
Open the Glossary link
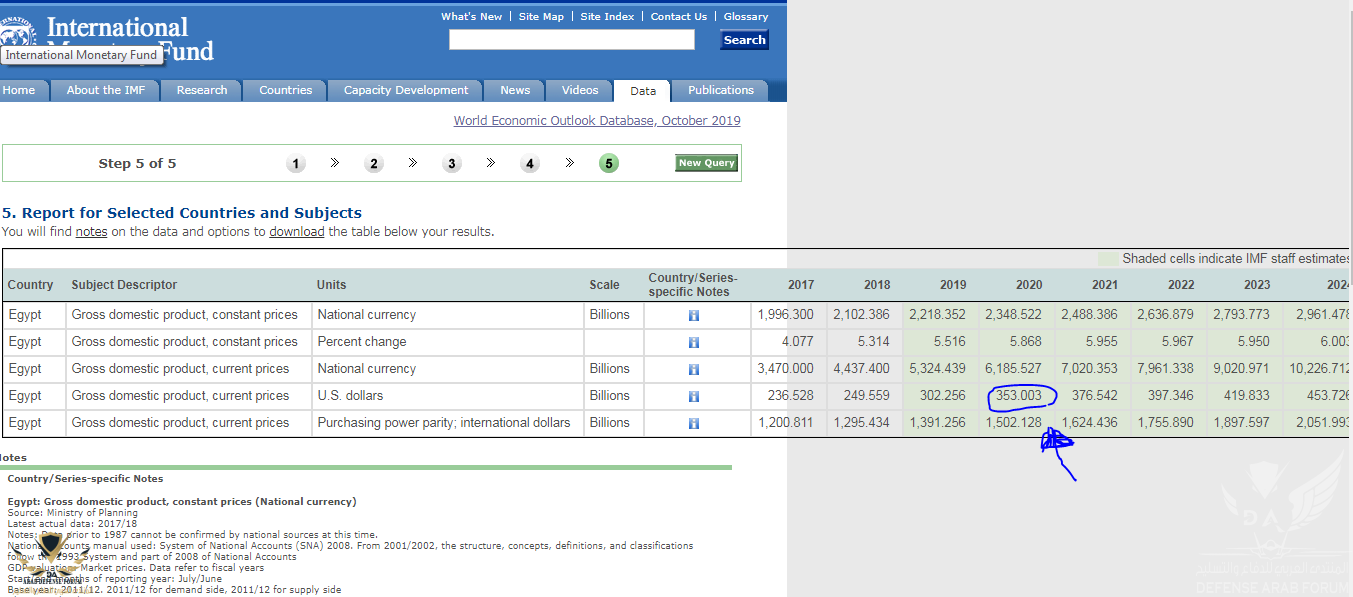[746, 17]
